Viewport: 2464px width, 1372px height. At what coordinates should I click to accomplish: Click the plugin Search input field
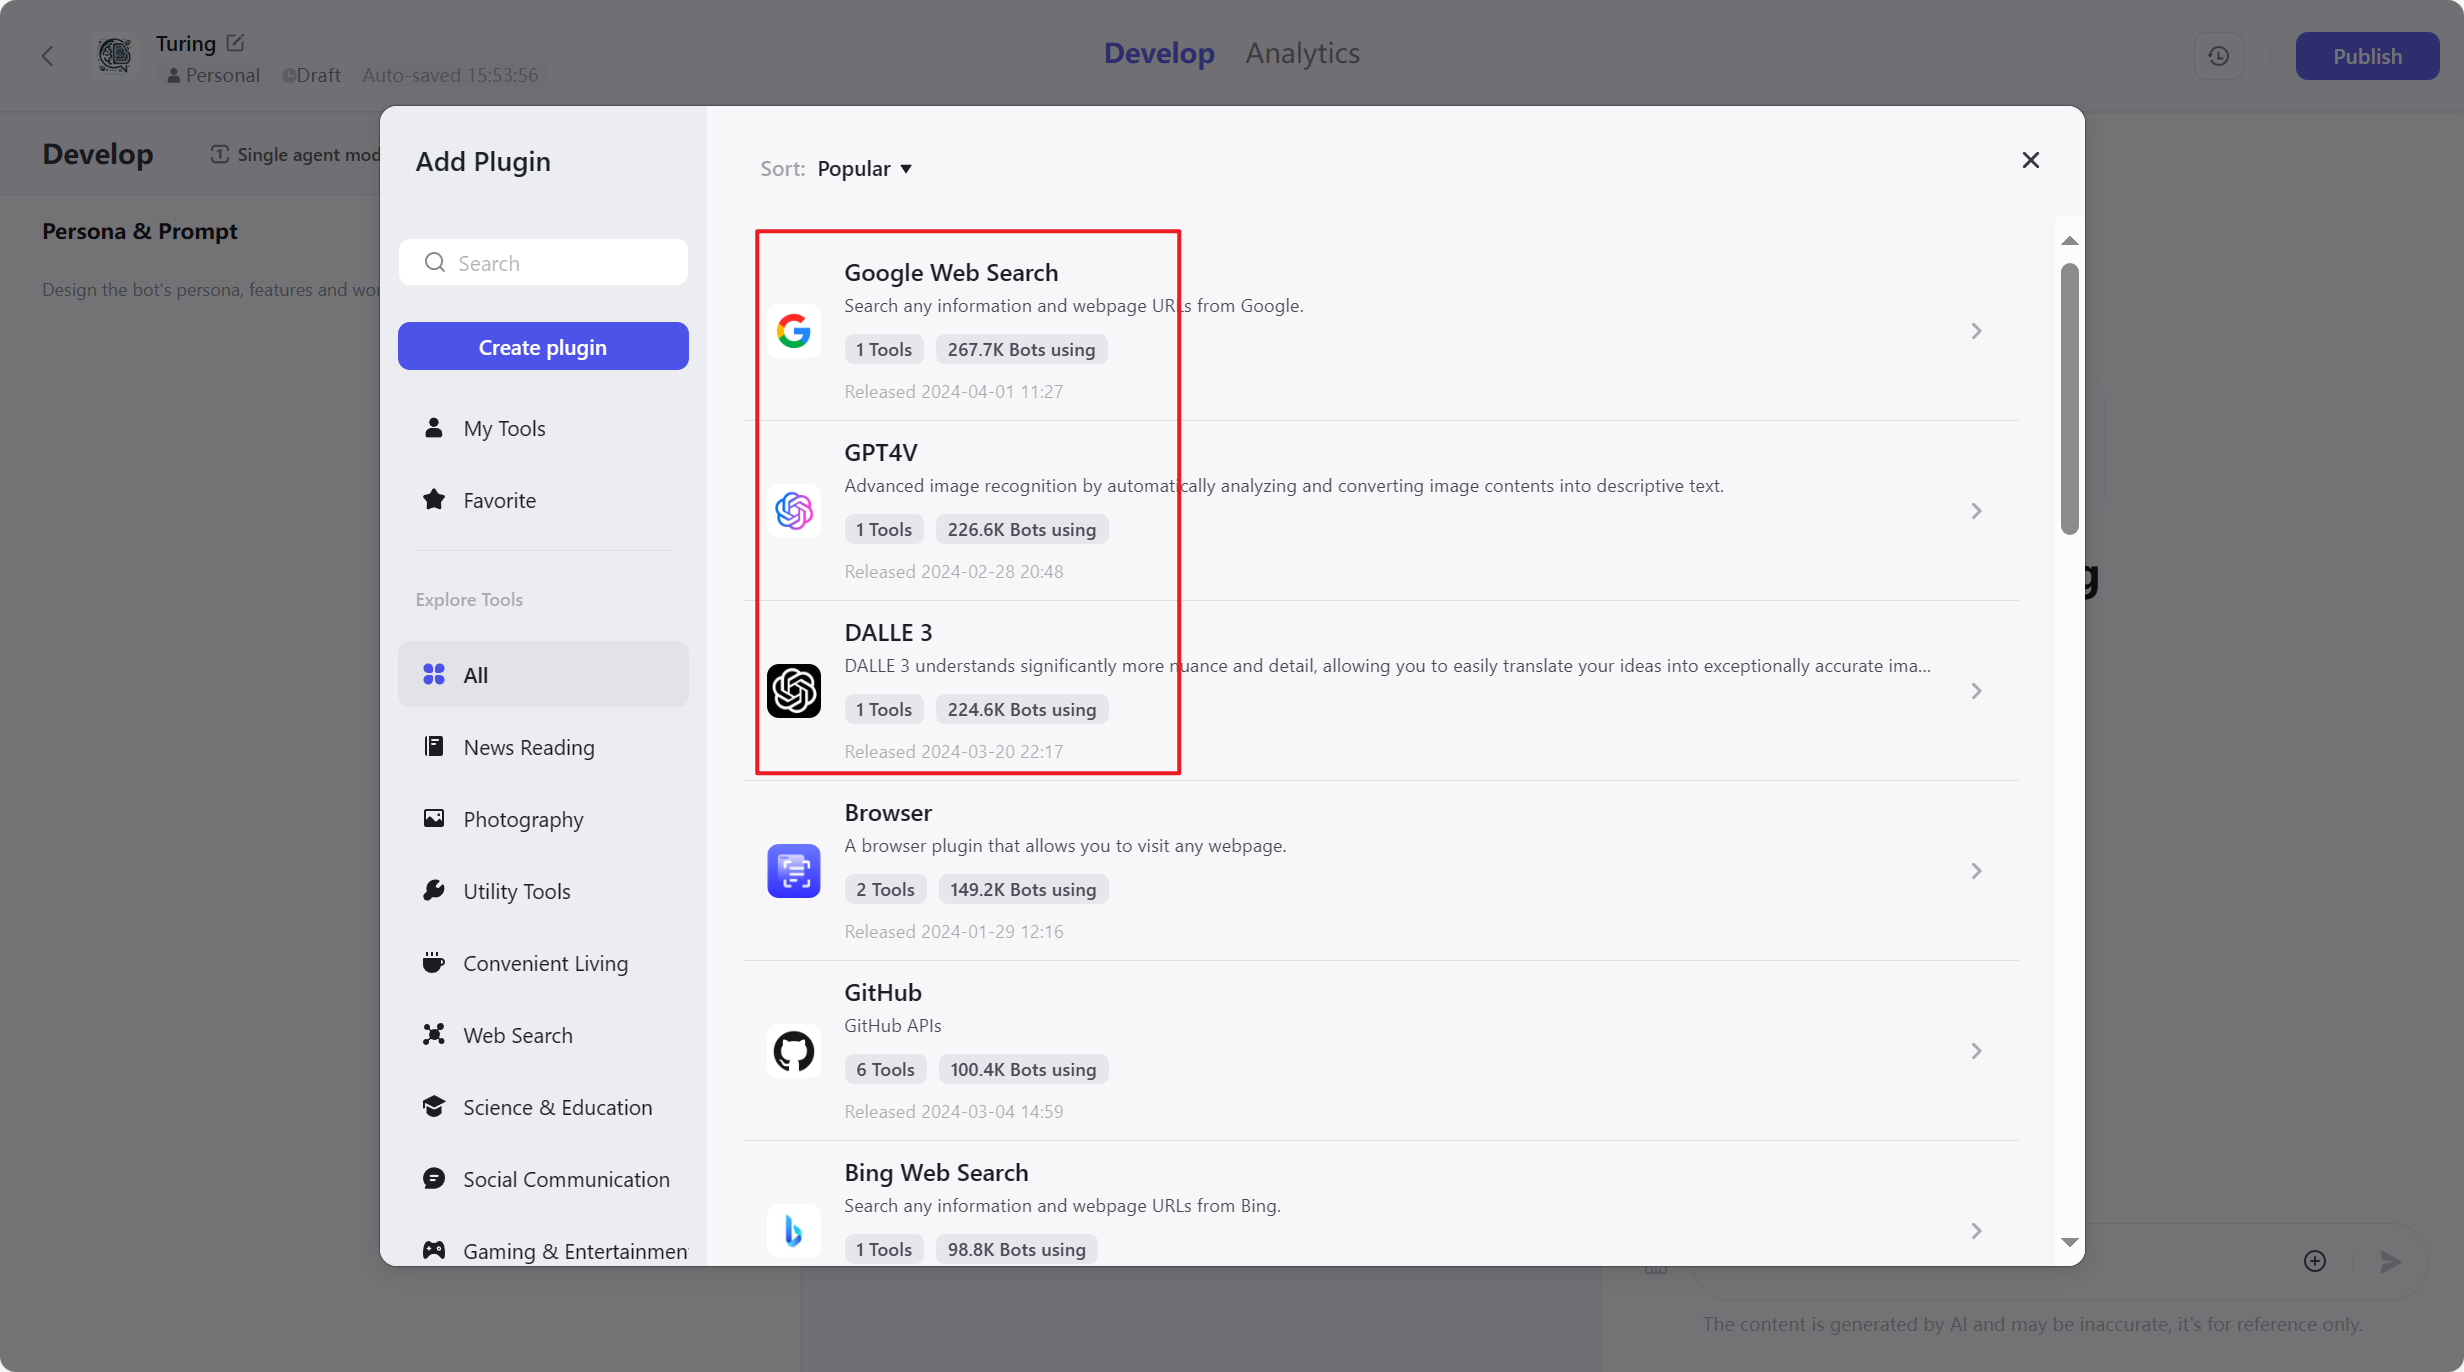coord(560,263)
